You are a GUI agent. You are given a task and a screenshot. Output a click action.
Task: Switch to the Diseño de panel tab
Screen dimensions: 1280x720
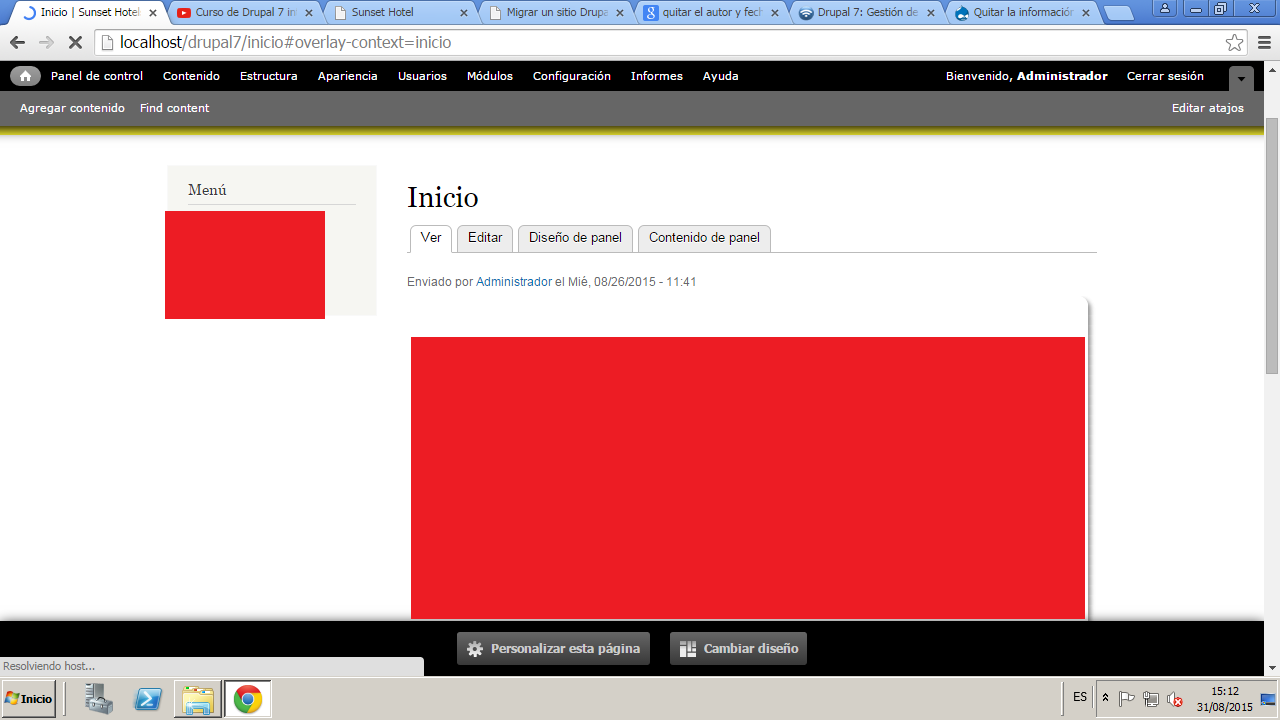[575, 238]
